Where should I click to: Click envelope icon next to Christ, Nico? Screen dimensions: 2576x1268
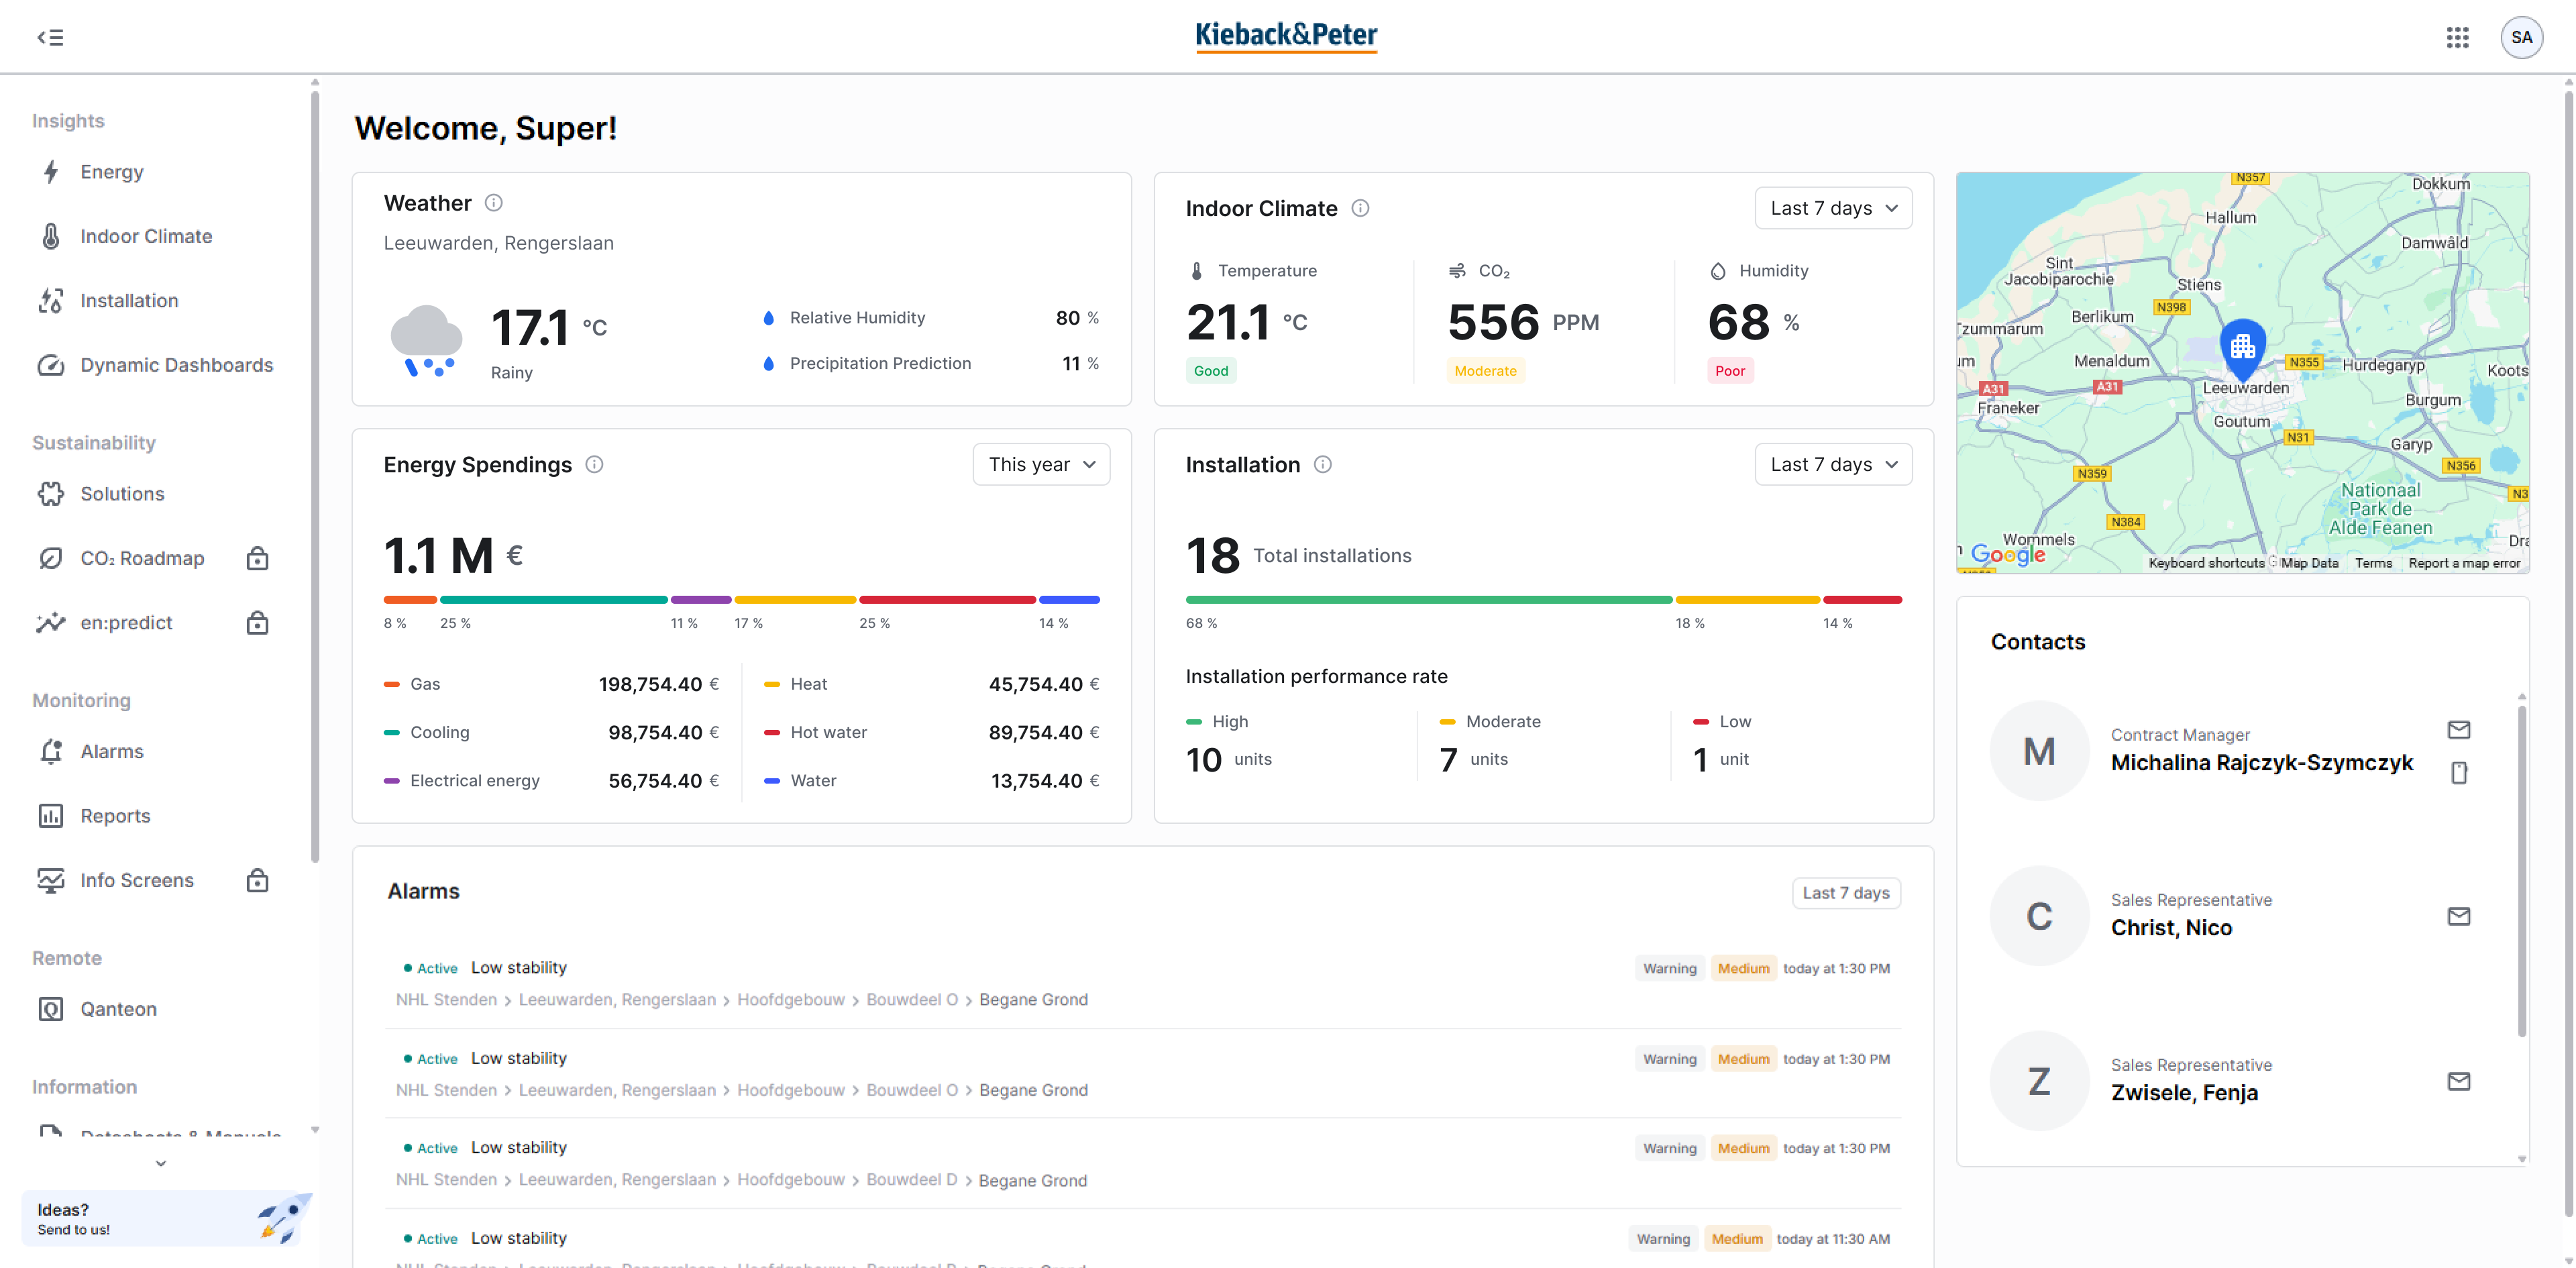(2458, 916)
